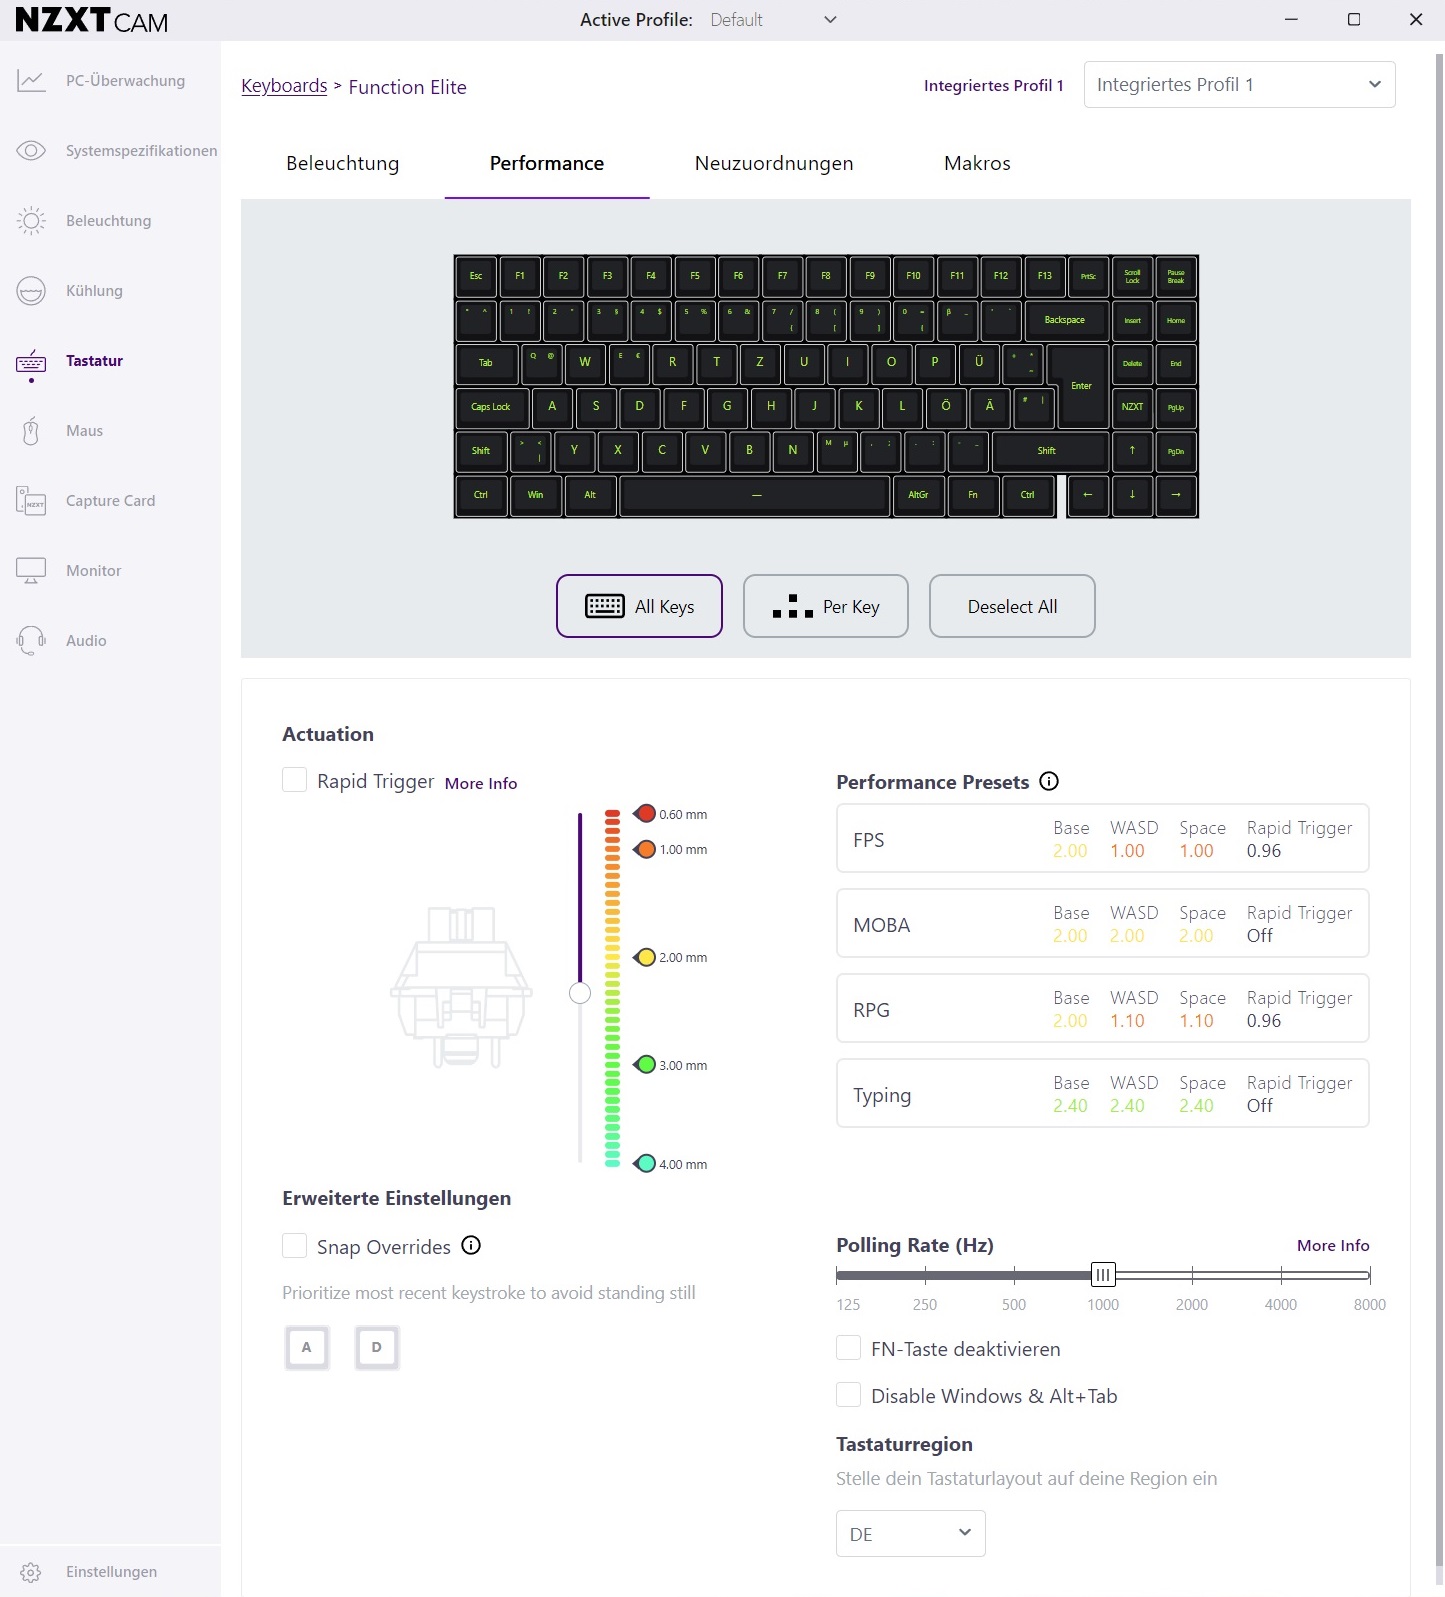The image size is (1445, 1597).
Task: Select the red 0.60 mm actuation marker
Action: click(x=645, y=814)
